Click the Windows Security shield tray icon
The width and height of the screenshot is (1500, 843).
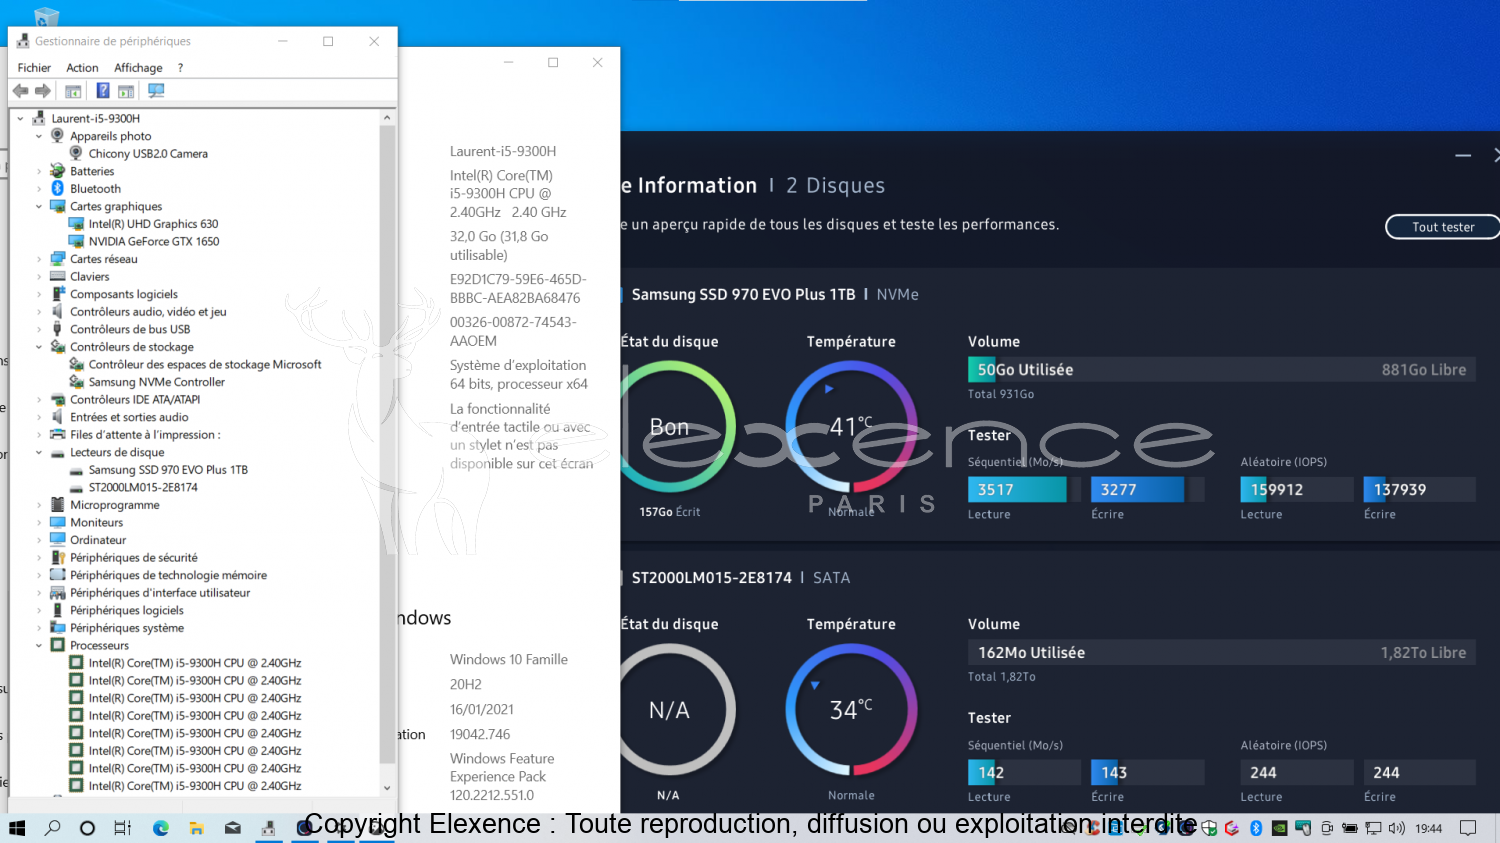pyautogui.click(x=1209, y=828)
